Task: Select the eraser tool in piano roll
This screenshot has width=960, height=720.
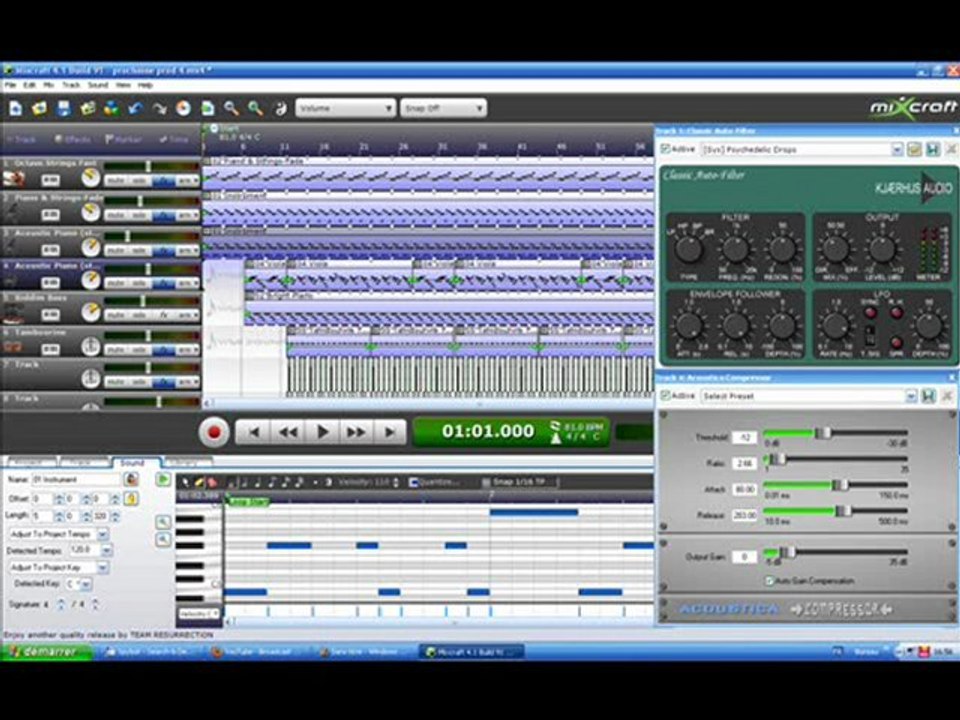Action: 212,482
